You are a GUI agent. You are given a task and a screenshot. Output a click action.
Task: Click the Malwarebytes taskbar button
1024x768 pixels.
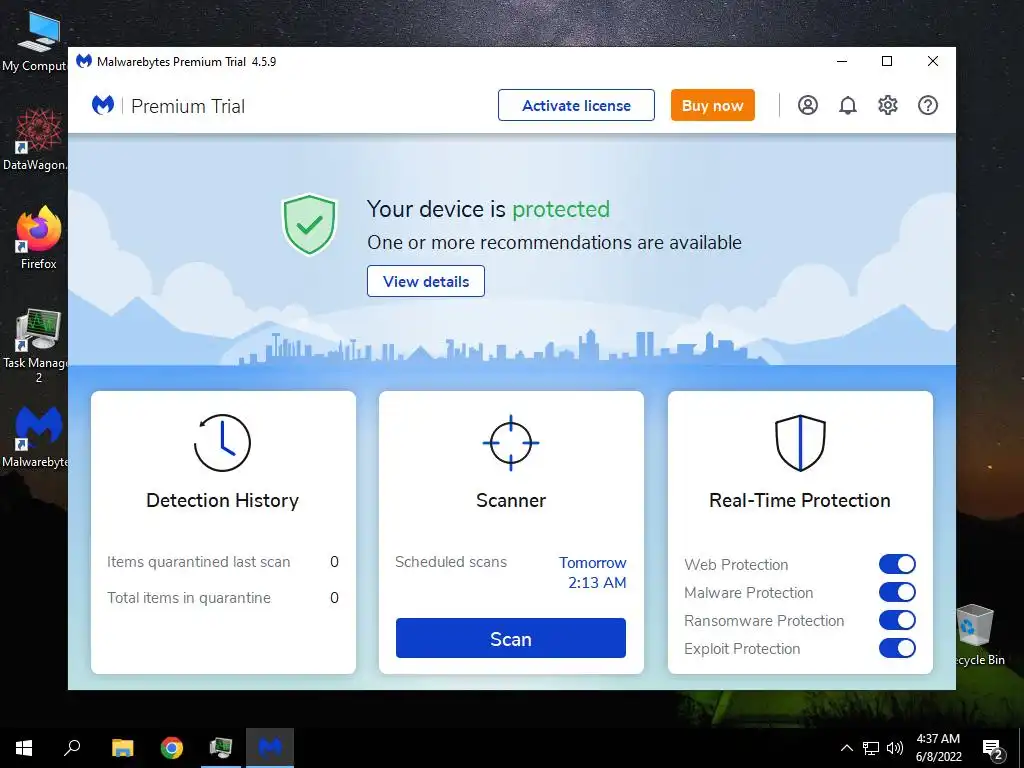coord(270,748)
